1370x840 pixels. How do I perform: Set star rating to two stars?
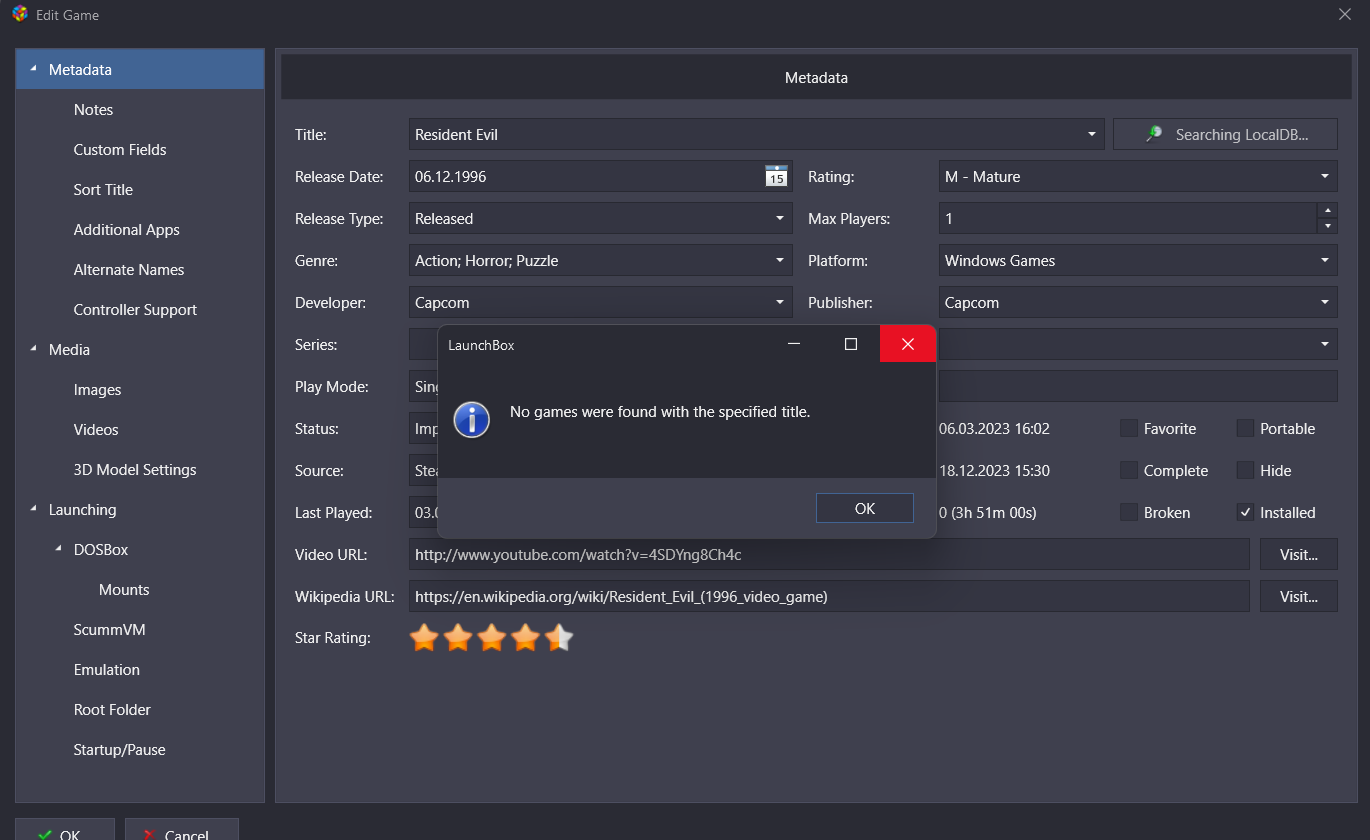[458, 638]
